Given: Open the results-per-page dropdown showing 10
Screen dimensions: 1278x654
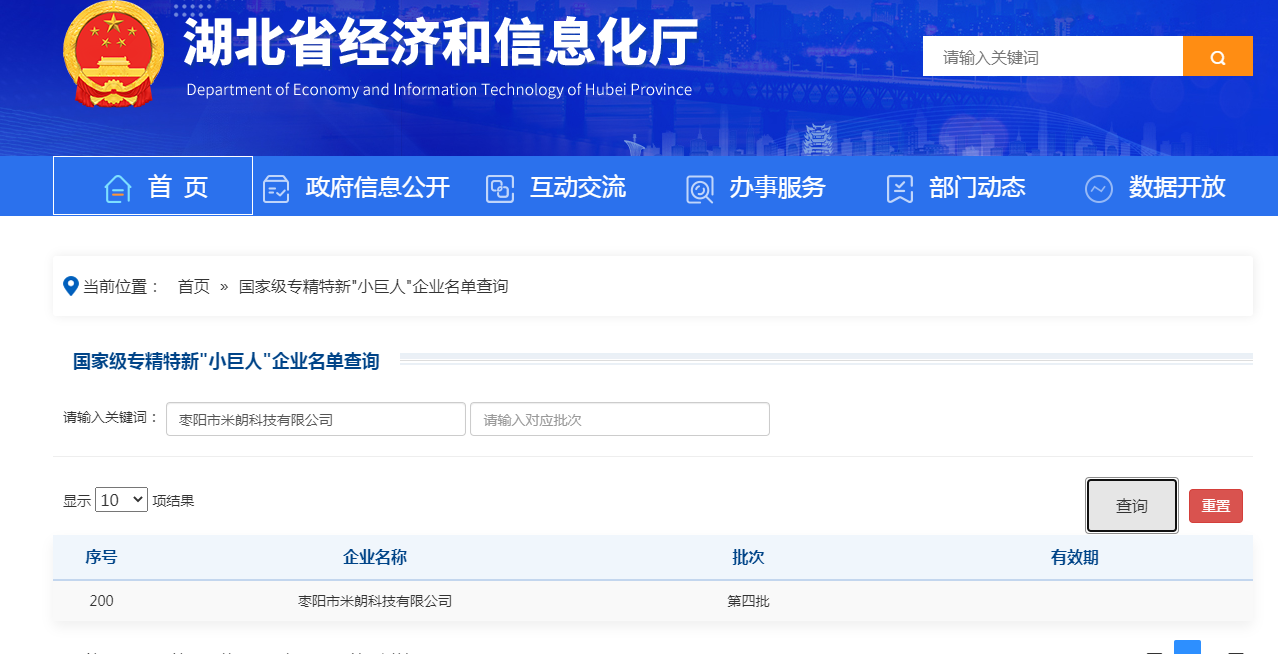Looking at the screenshot, I should click(121, 500).
